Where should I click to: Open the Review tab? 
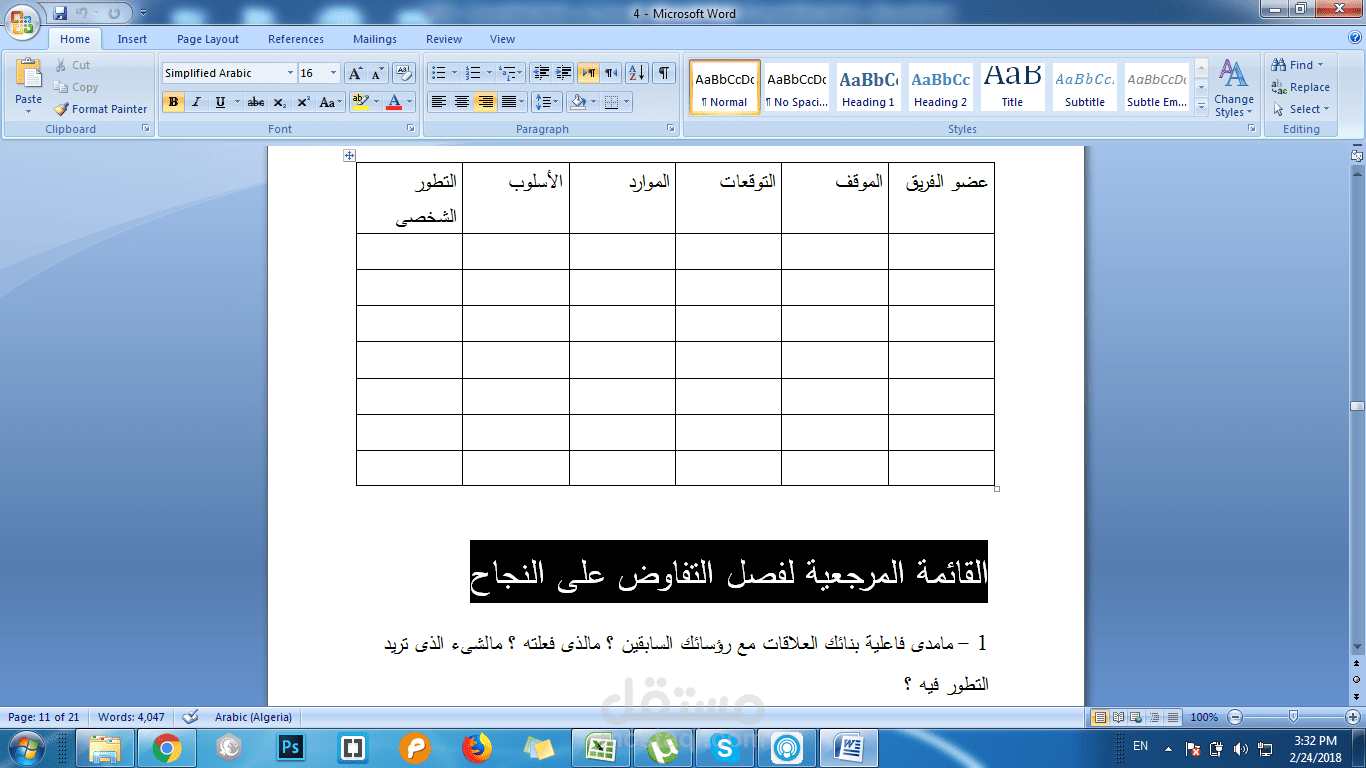tap(444, 39)
